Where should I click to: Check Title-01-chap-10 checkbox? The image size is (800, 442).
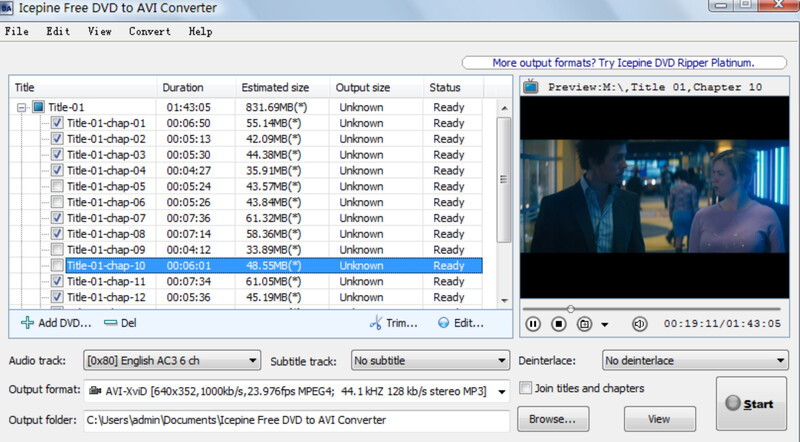(x=57, y=265)
